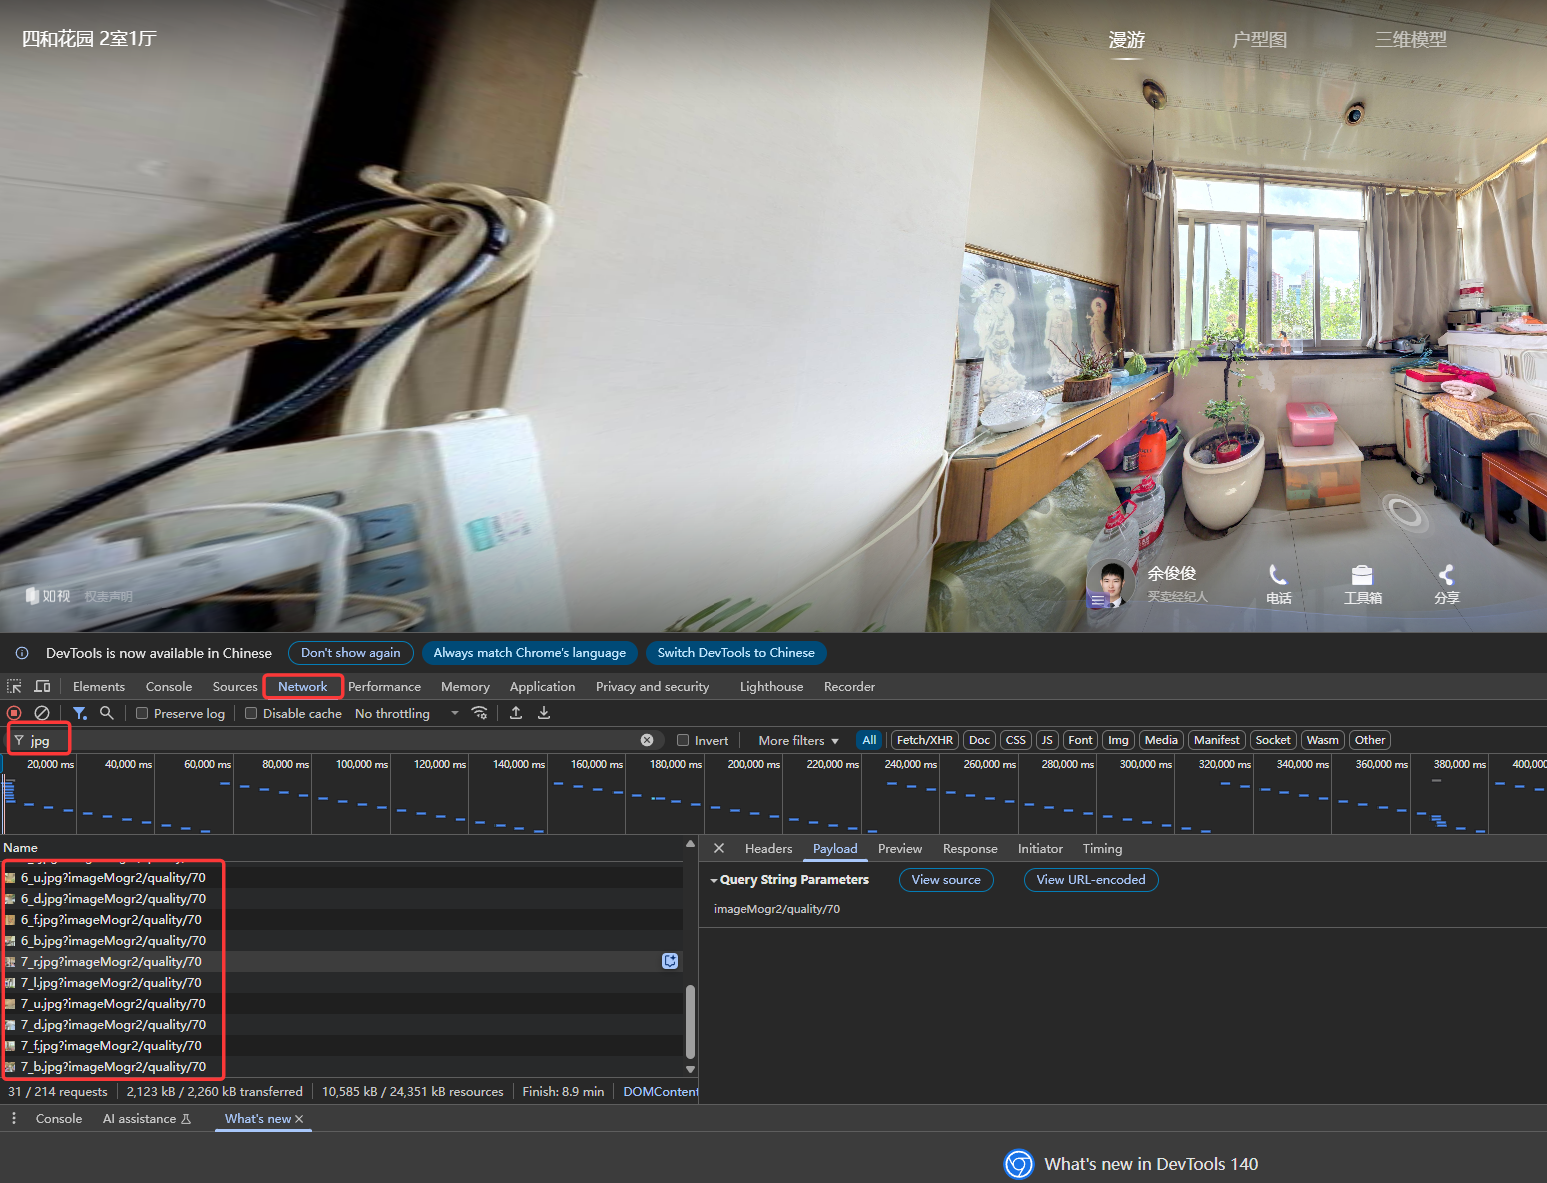
Task: Expand the More filters dropdown
Action: 798,740
